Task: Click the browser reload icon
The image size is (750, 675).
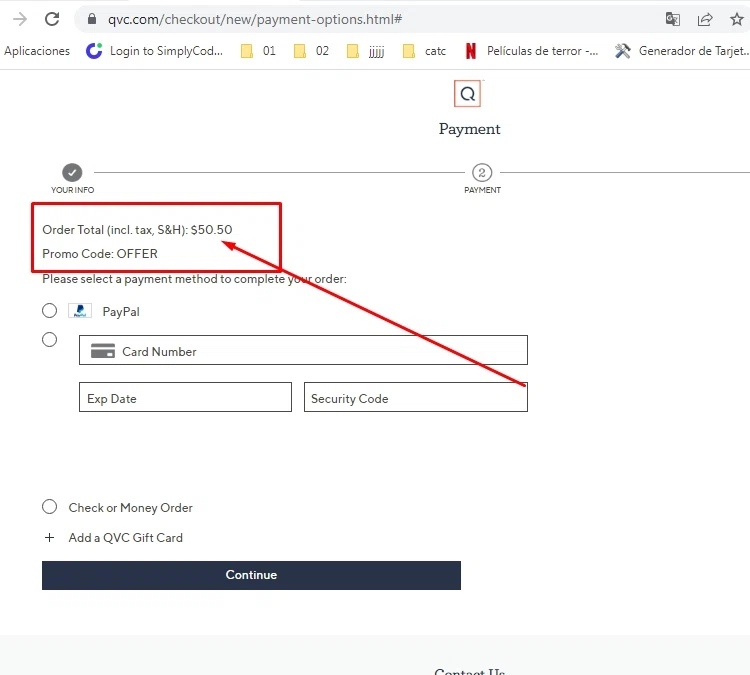Action: pyautogui.click(x=52, y=19)
